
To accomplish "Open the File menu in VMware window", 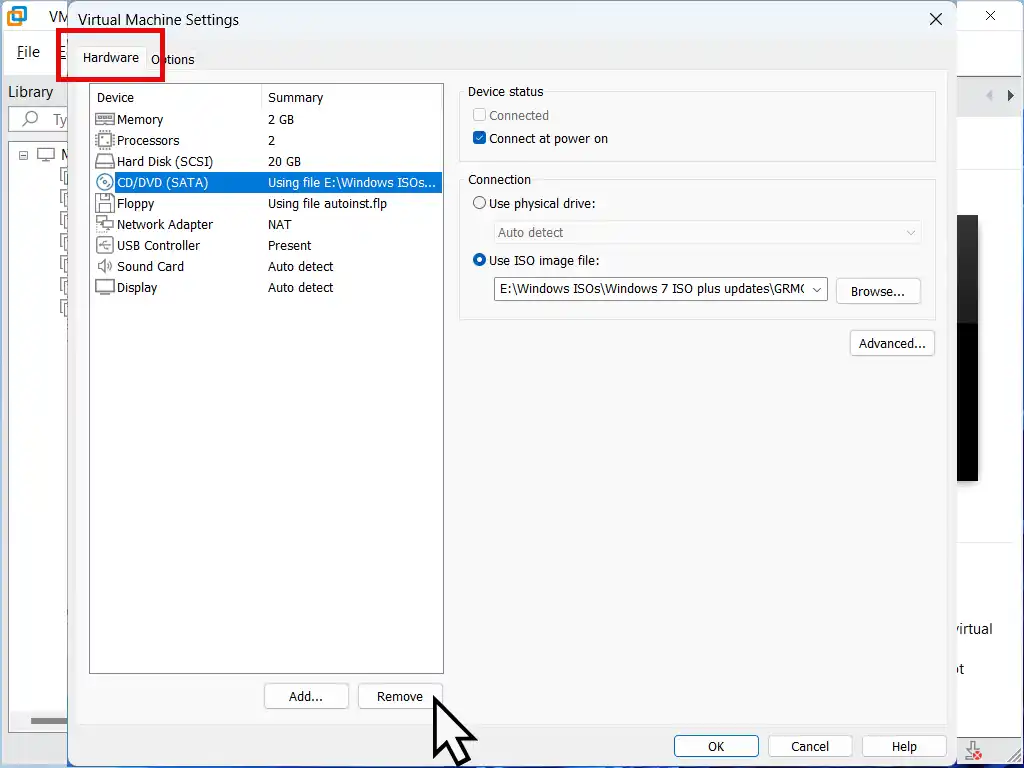I will [x=28, y=52].
